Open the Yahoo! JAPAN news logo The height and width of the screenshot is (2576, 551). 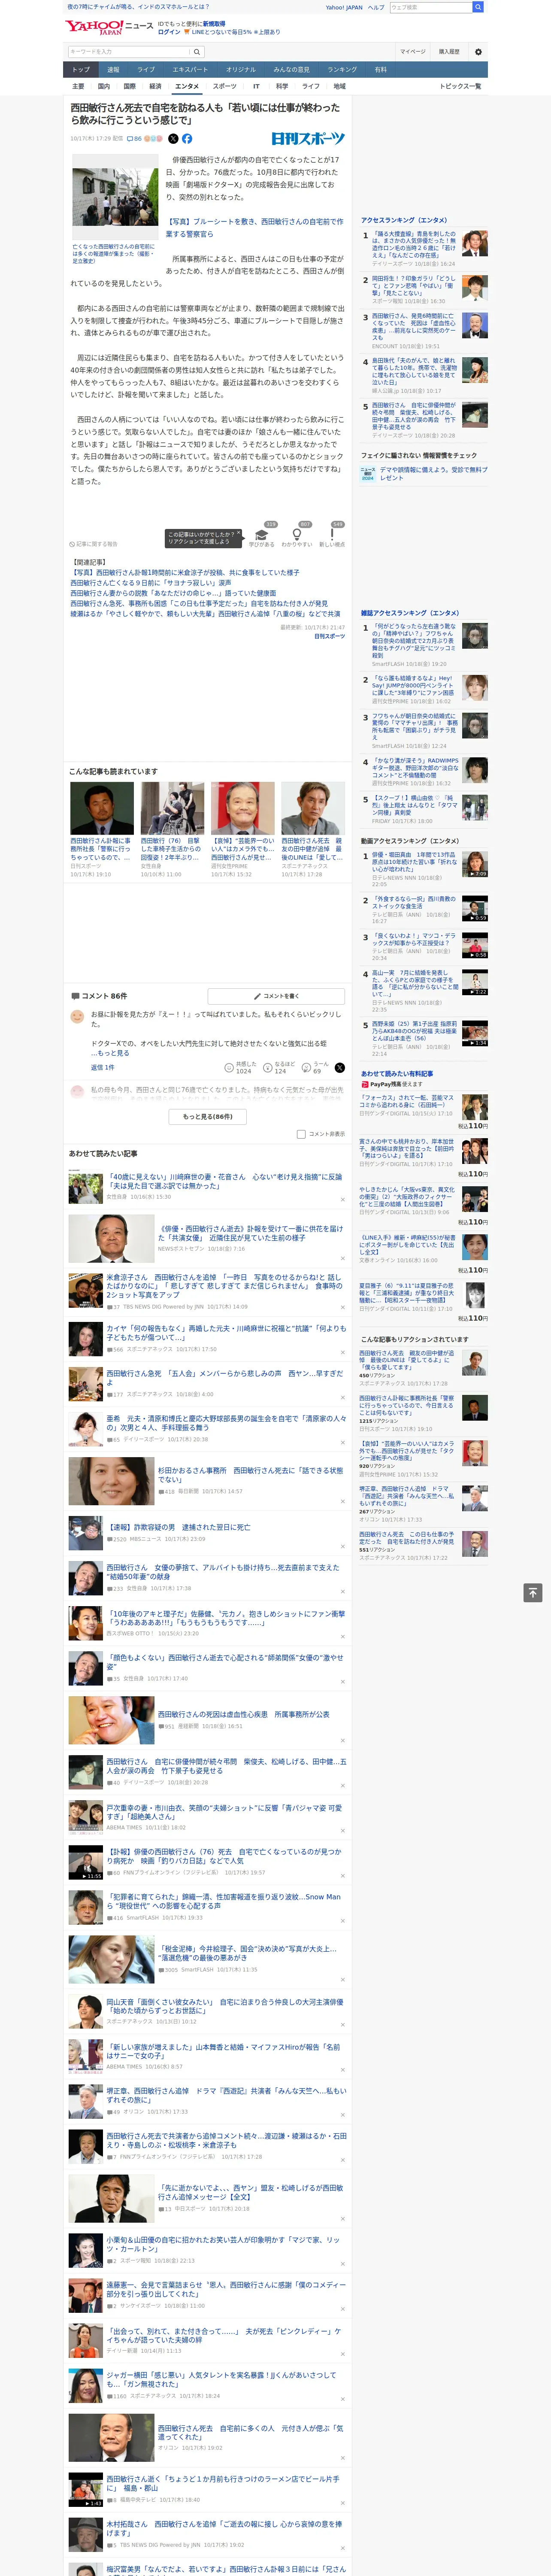coord(109,28)
